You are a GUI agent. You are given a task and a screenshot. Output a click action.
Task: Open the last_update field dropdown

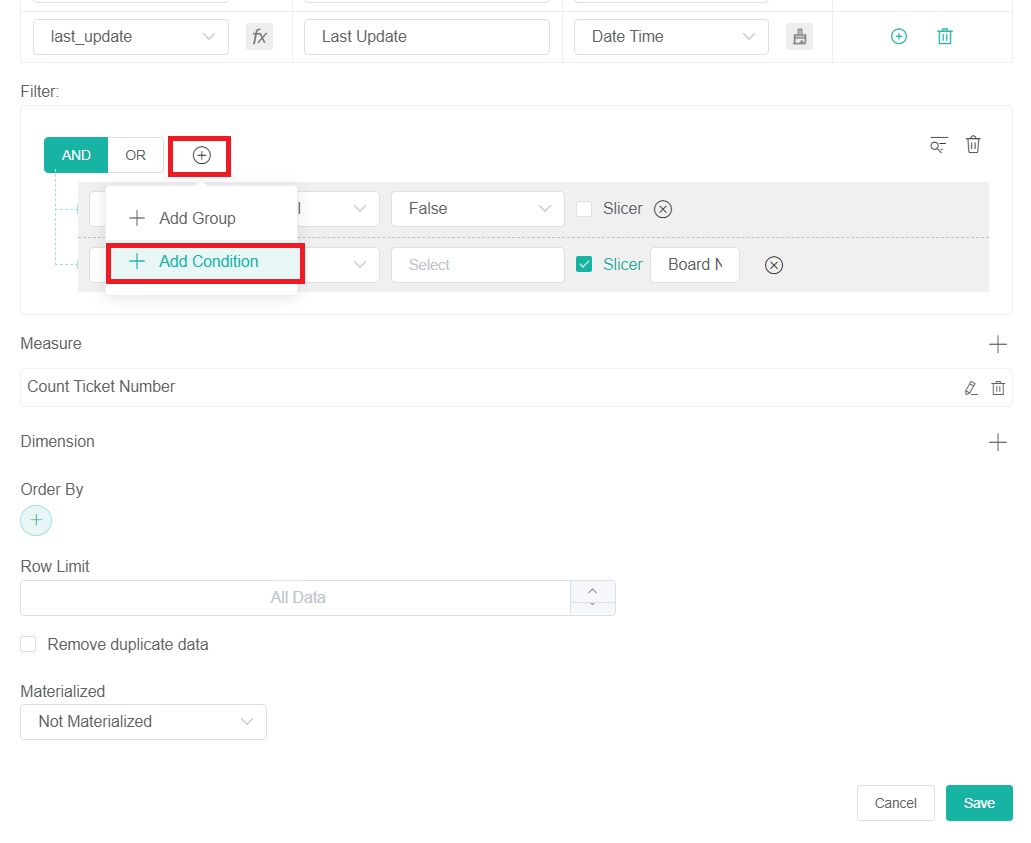tap(130, 36)
